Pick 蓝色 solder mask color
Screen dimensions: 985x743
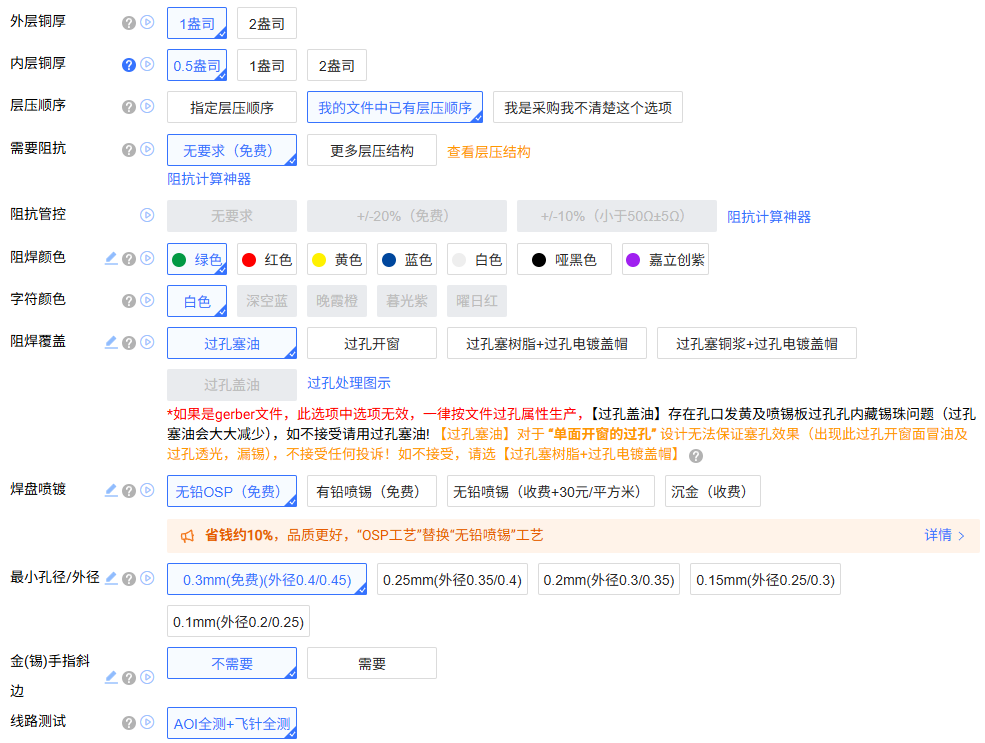pyautogui.click(x=407, y=259)
